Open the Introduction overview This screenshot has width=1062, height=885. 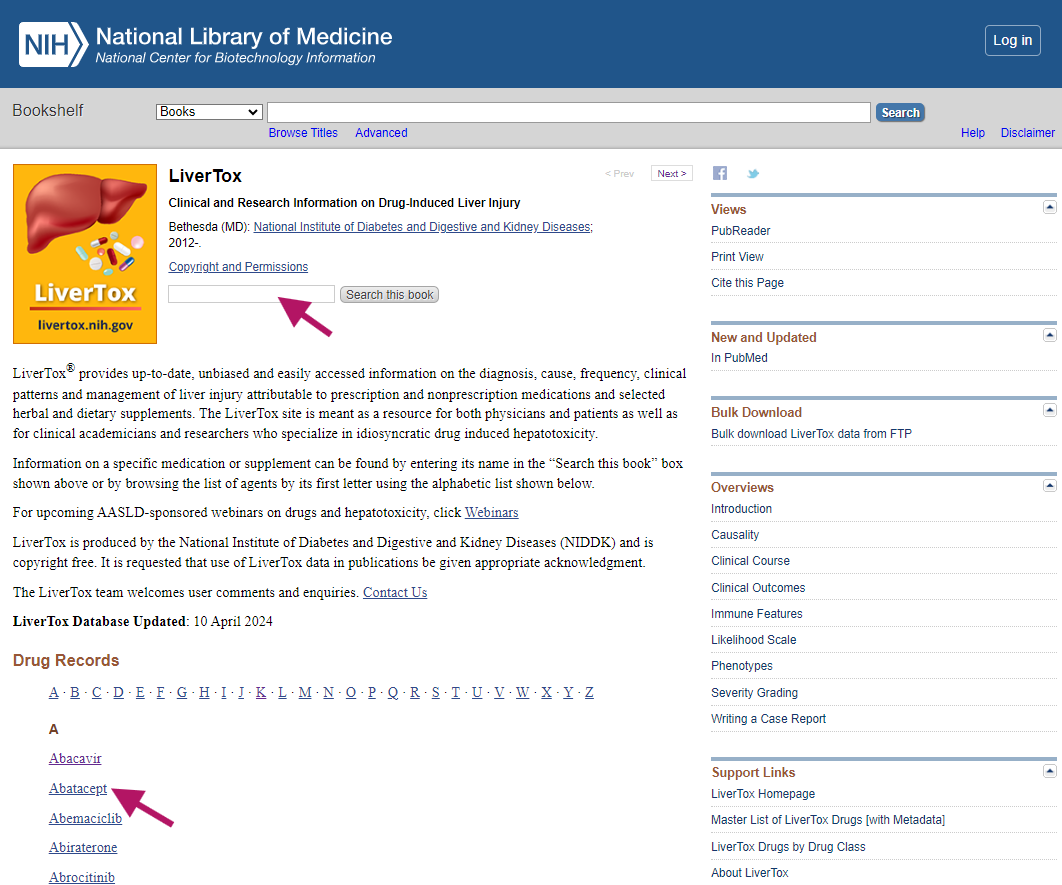pos(741,509)
